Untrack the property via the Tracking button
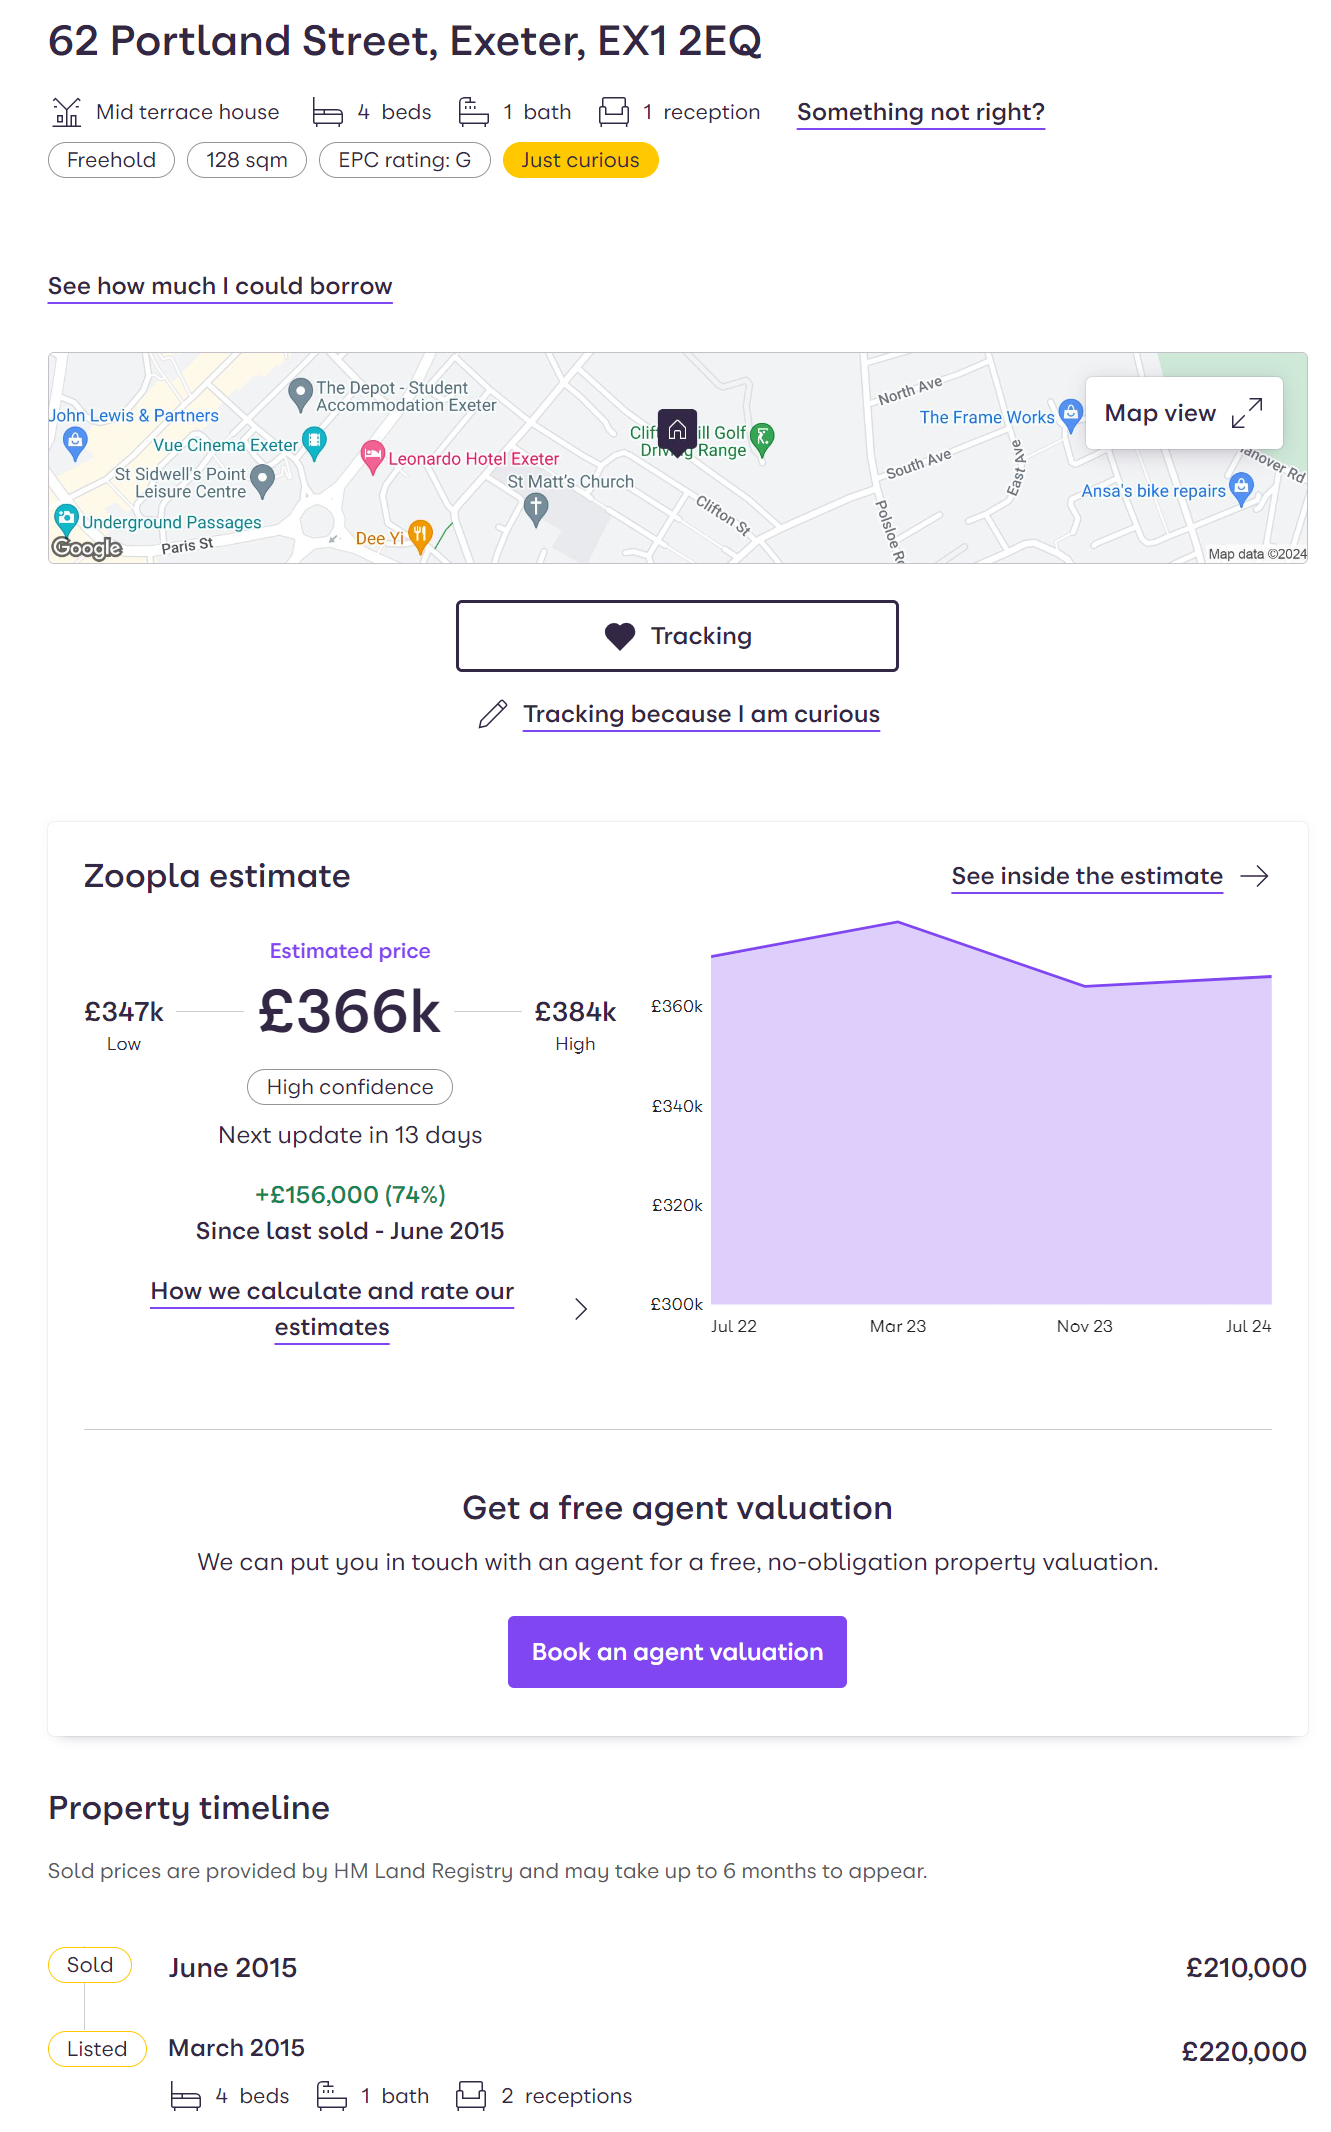Image resolution: width=1331 pixels, height=2132 pixels. click(677, 636)
